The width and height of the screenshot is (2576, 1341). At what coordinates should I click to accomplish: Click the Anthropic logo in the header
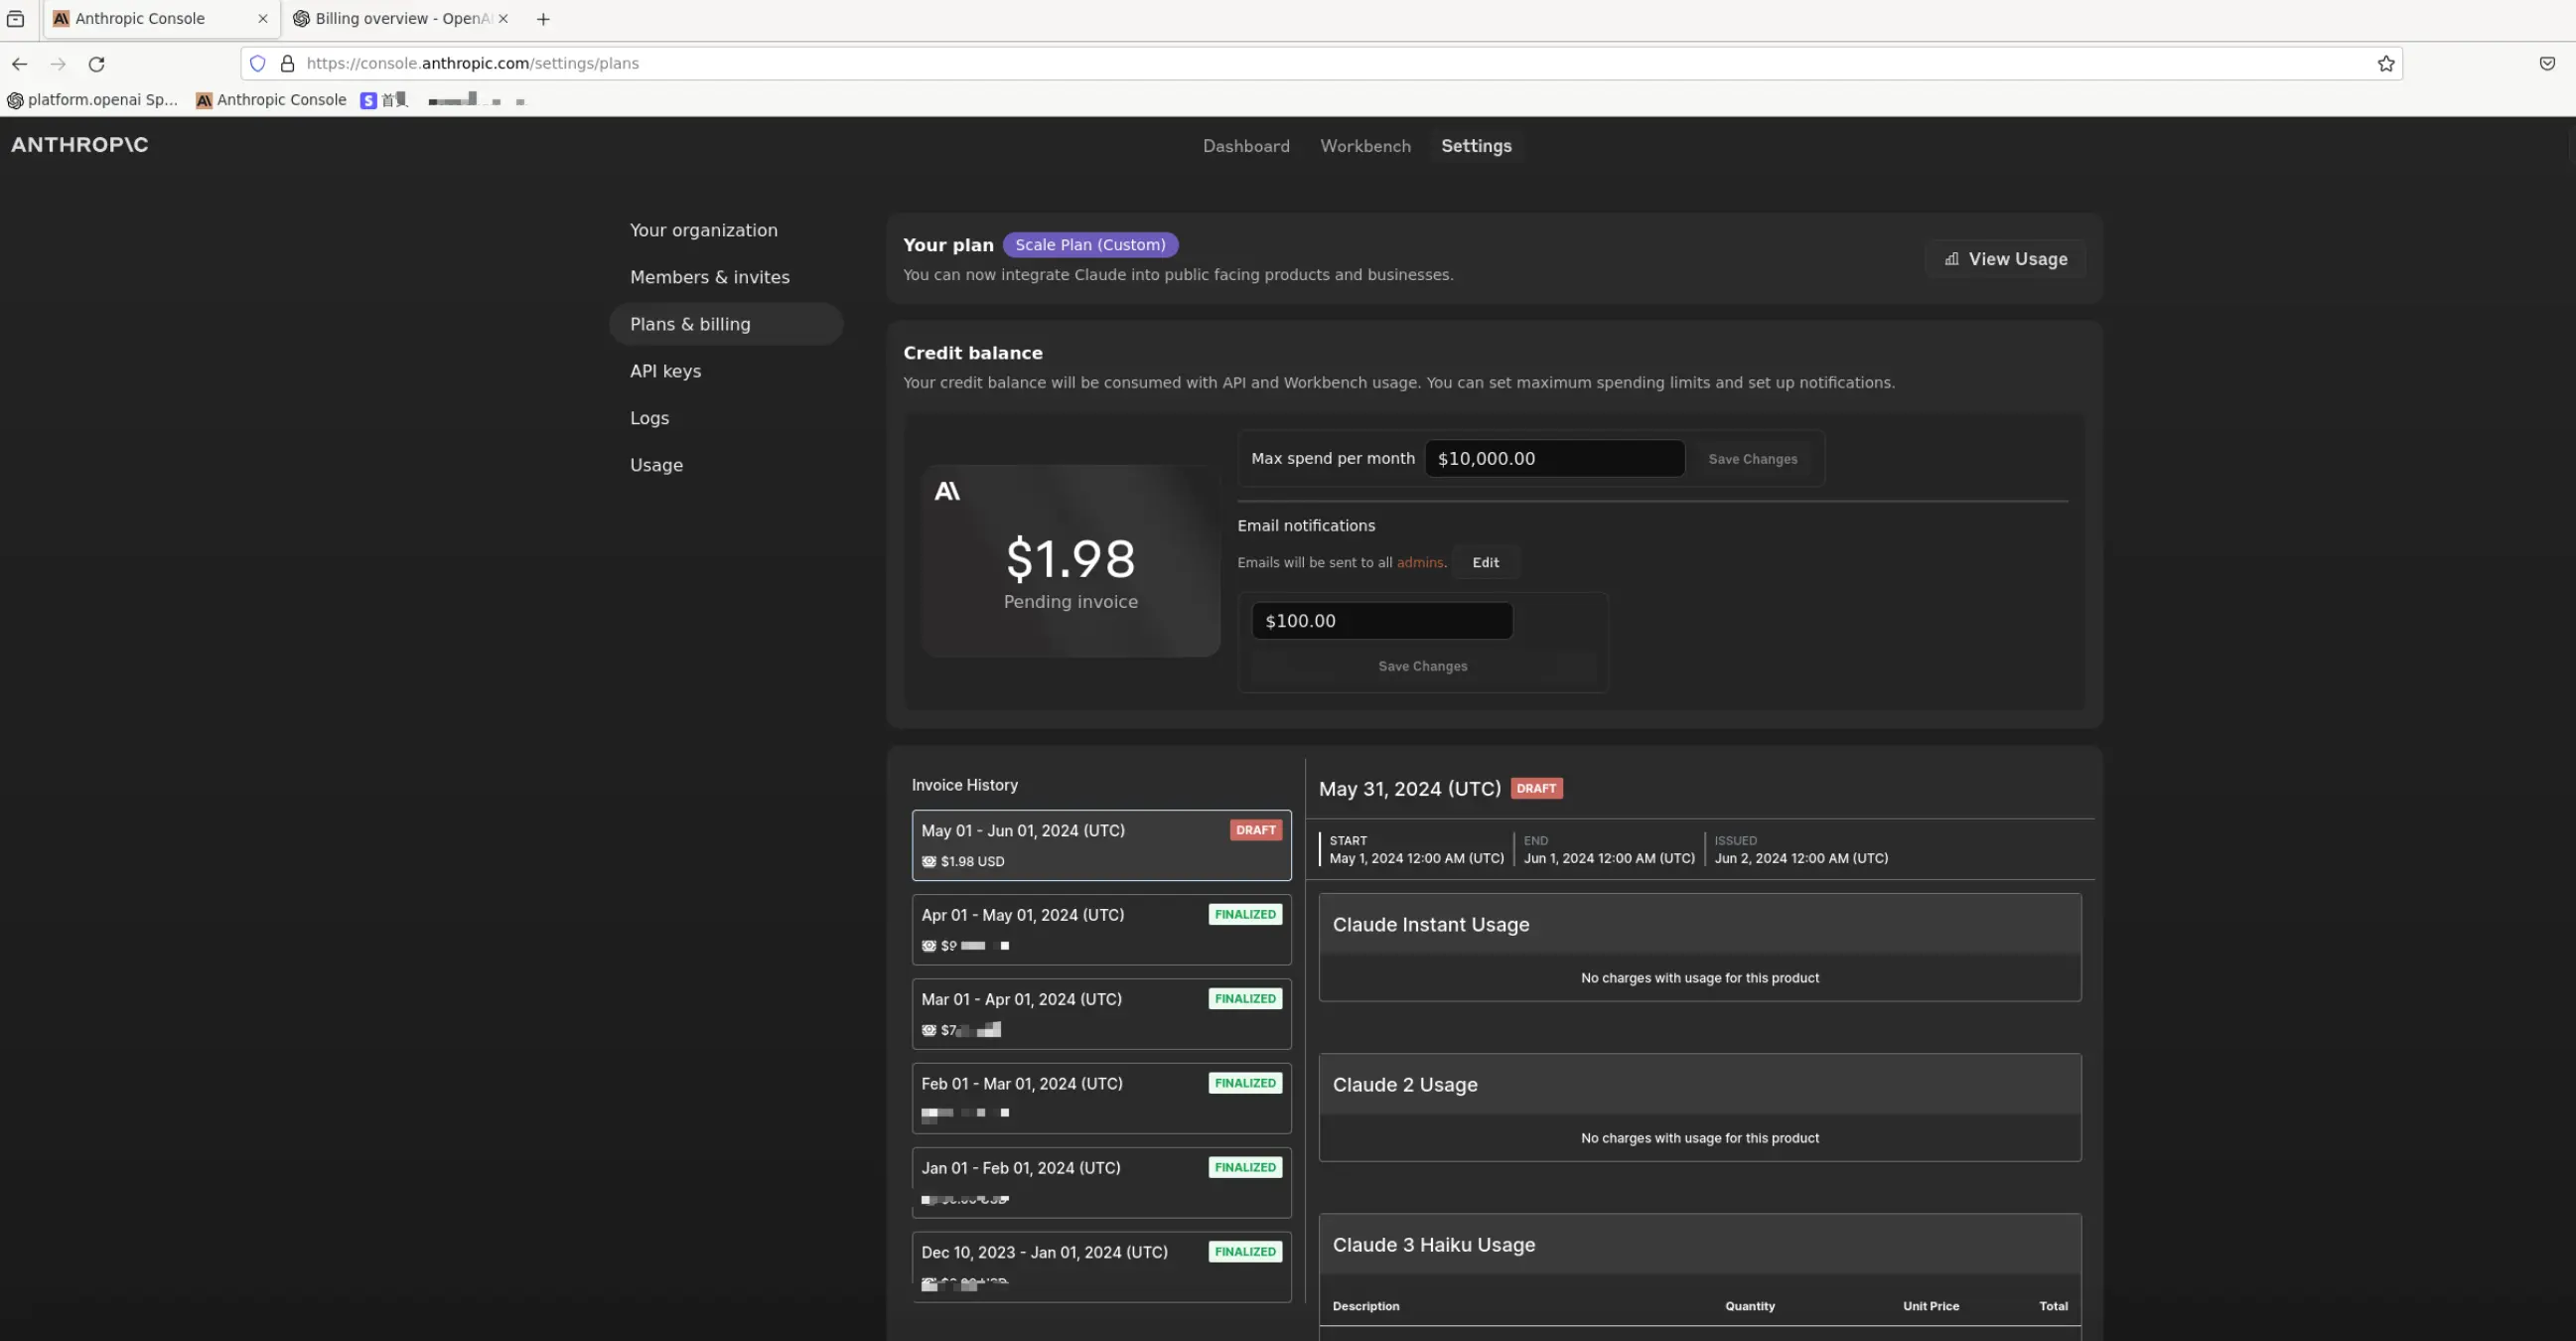80,145
